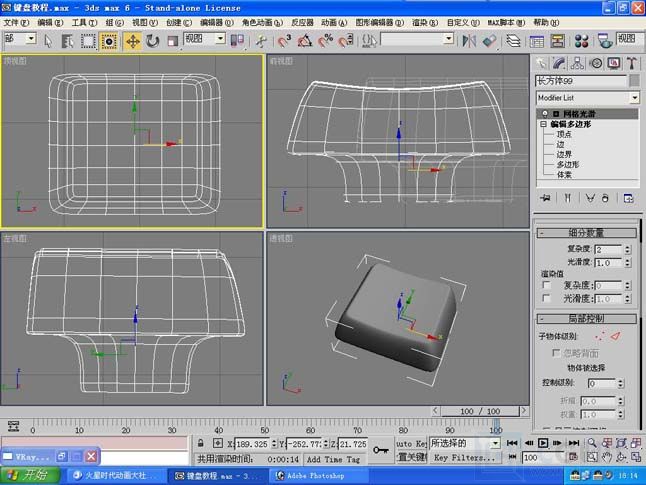Activate the Rotate tool
646x485 pixels.
152,40
